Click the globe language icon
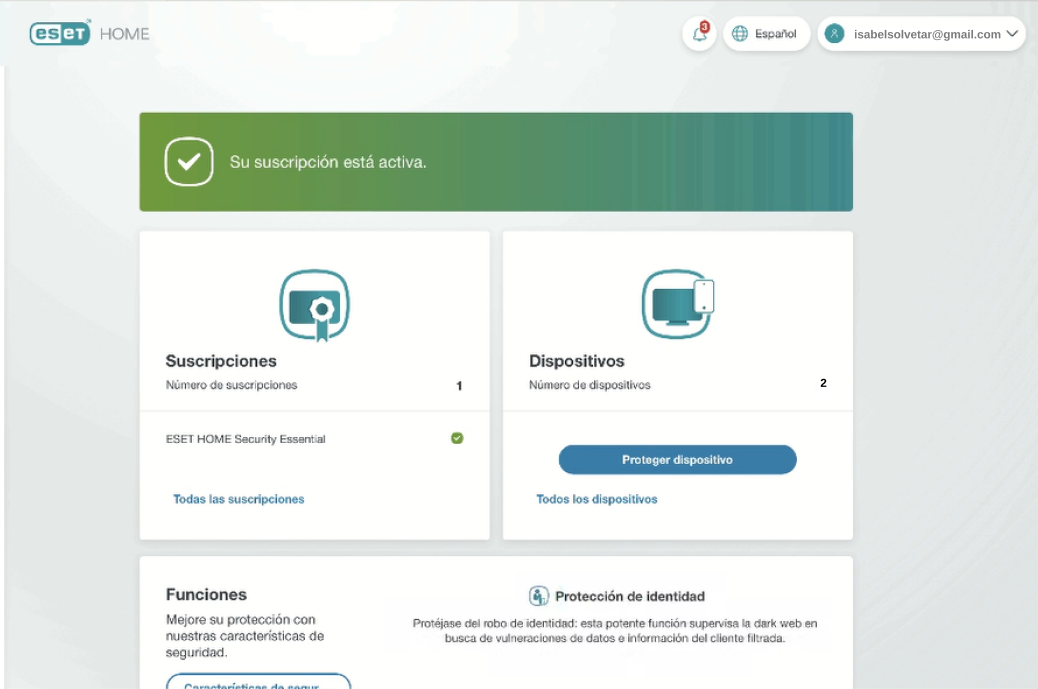This screenshot has height=689, width=1038. [x=739, y=34]
